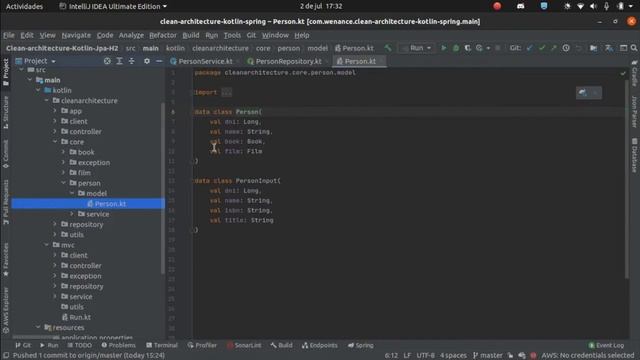Click the Search Everywhere magnifier icon
This screenshot has height=360, width=640.
[634, 48]
